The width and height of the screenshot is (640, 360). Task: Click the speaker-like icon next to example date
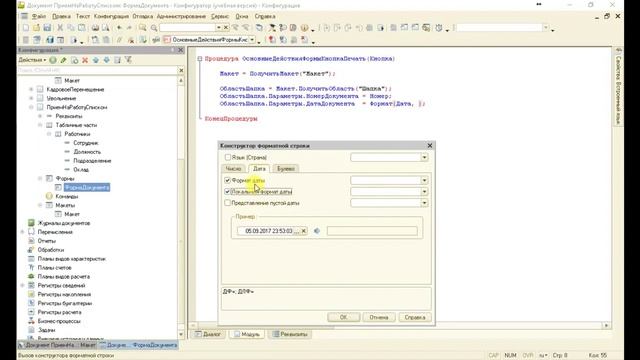(x=317, y=231)
